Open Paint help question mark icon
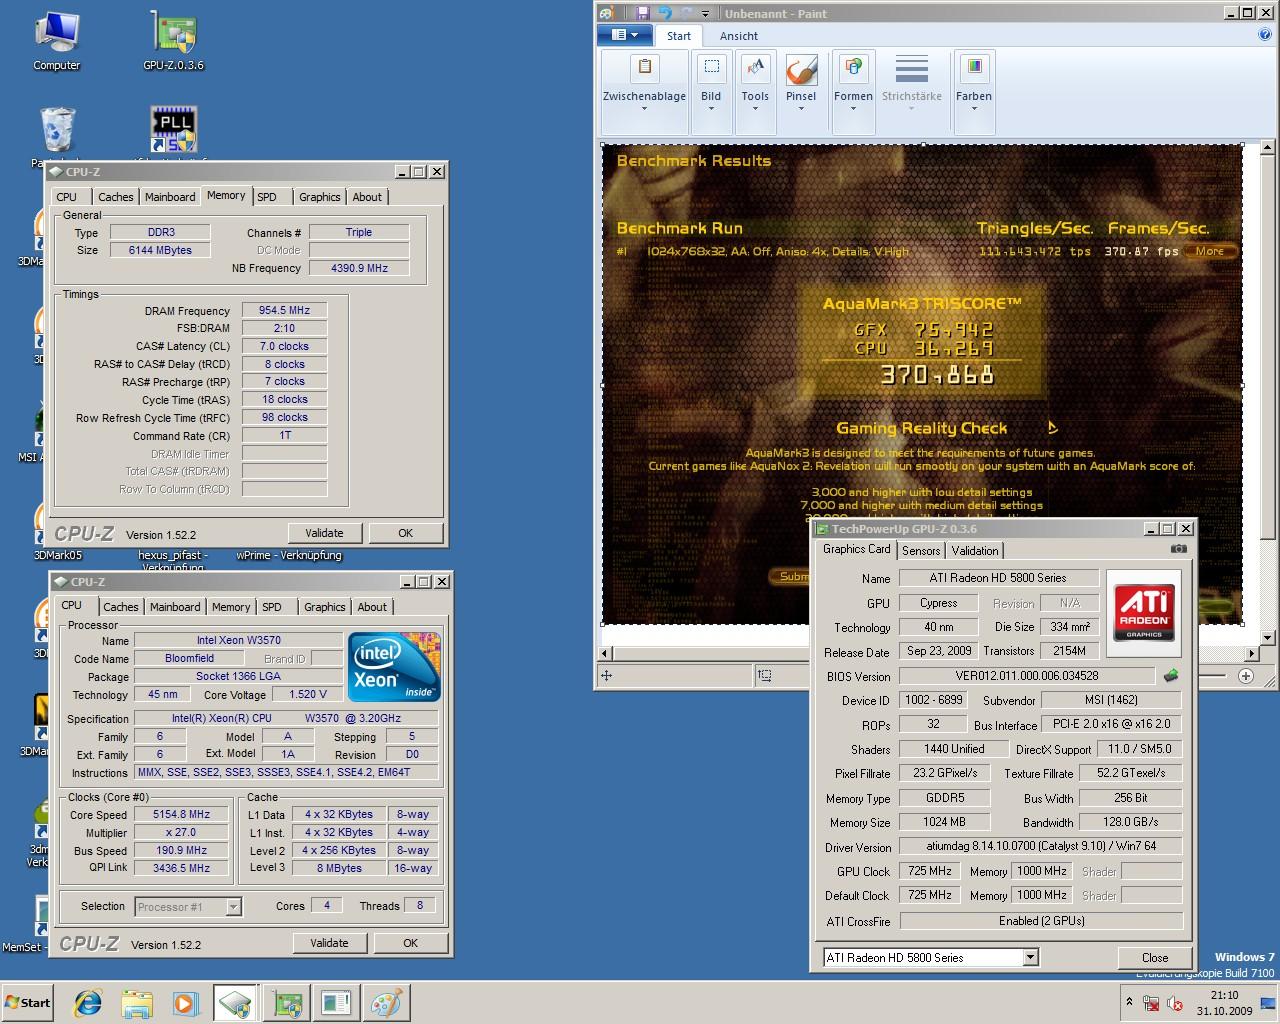 [1265, 35]
